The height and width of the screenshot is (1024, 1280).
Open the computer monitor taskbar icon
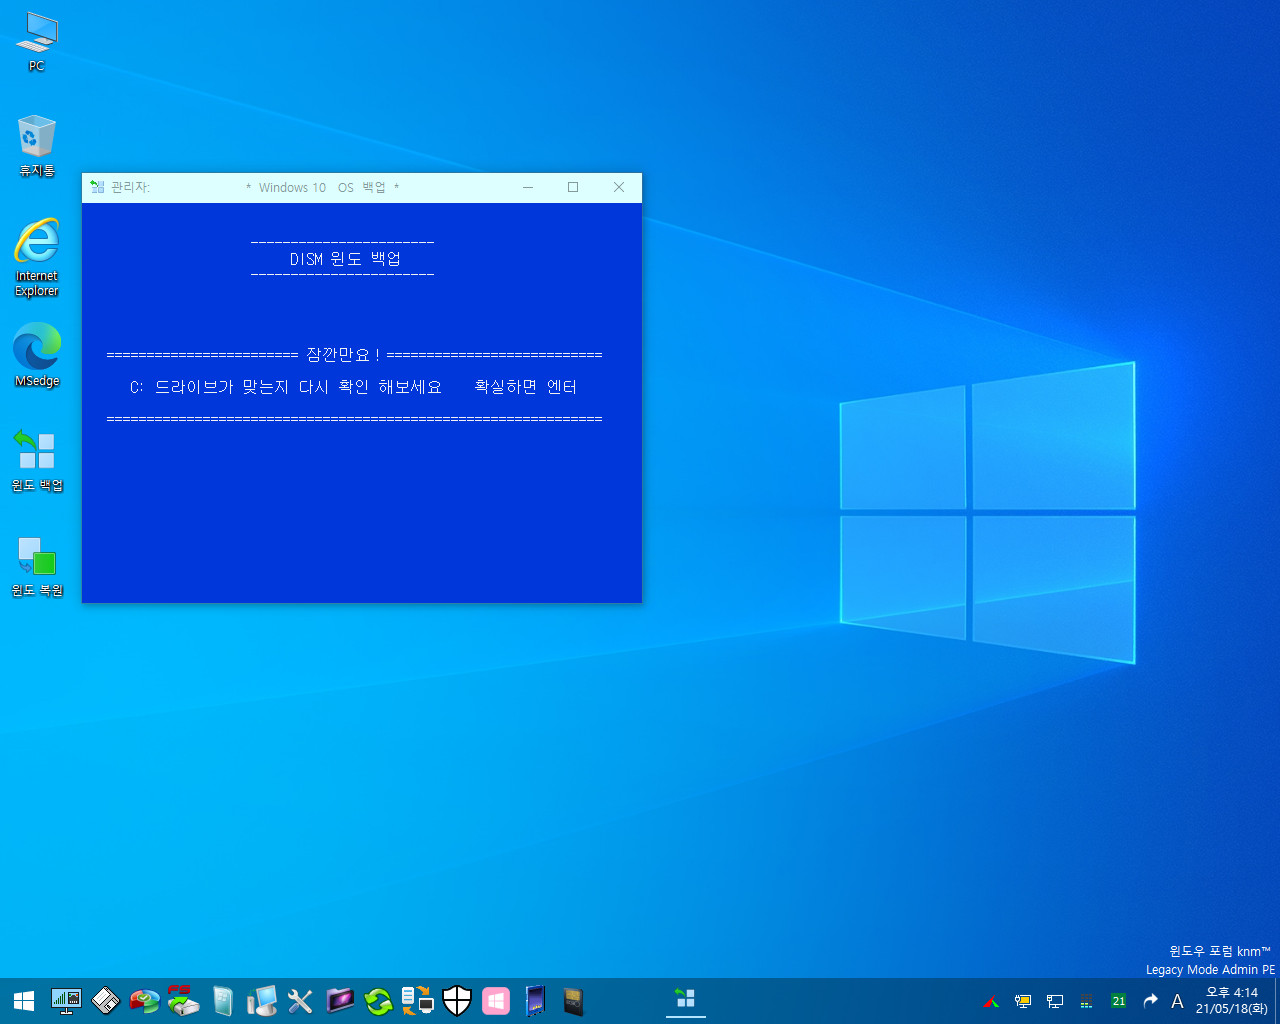click(x=262, y=1001)
